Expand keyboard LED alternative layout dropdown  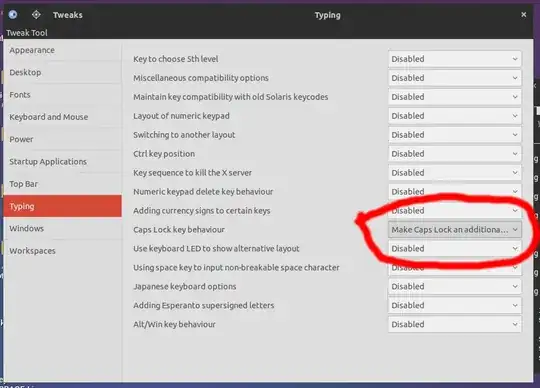pyautogui.click(x=455, y=249)
